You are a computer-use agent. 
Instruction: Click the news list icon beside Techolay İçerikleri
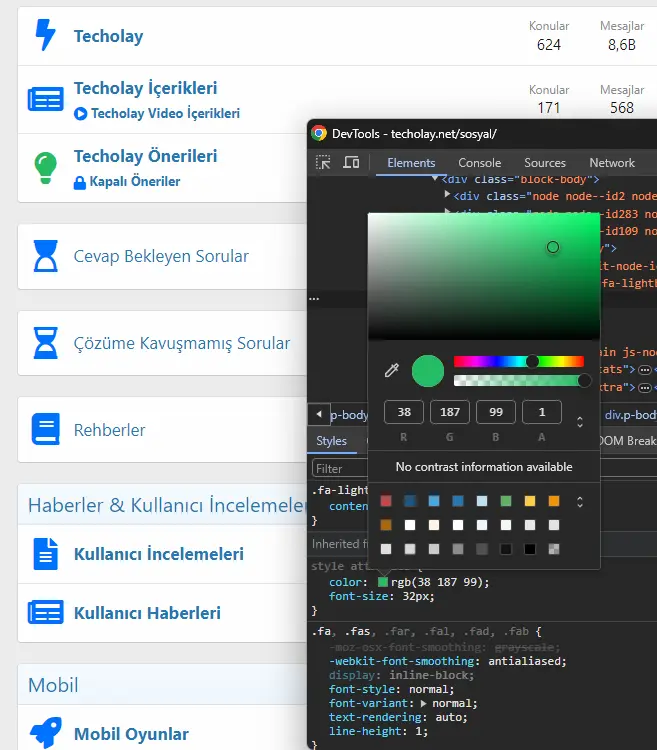click(45, 99)
